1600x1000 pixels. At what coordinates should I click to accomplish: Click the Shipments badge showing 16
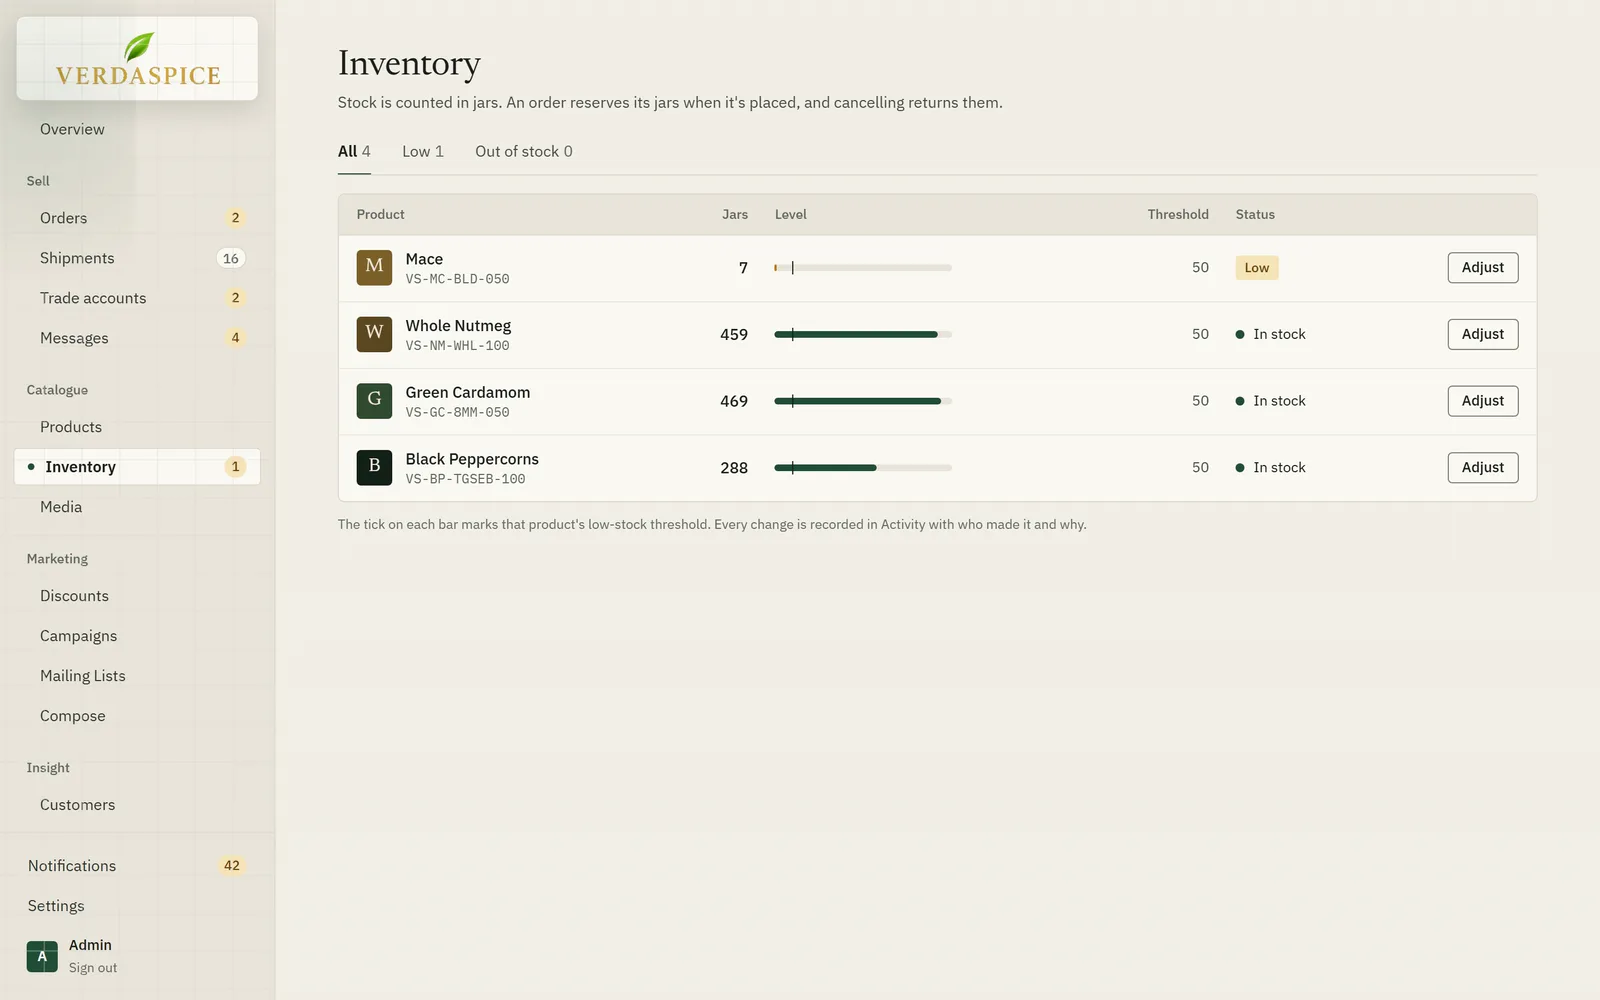click(231, 258)
